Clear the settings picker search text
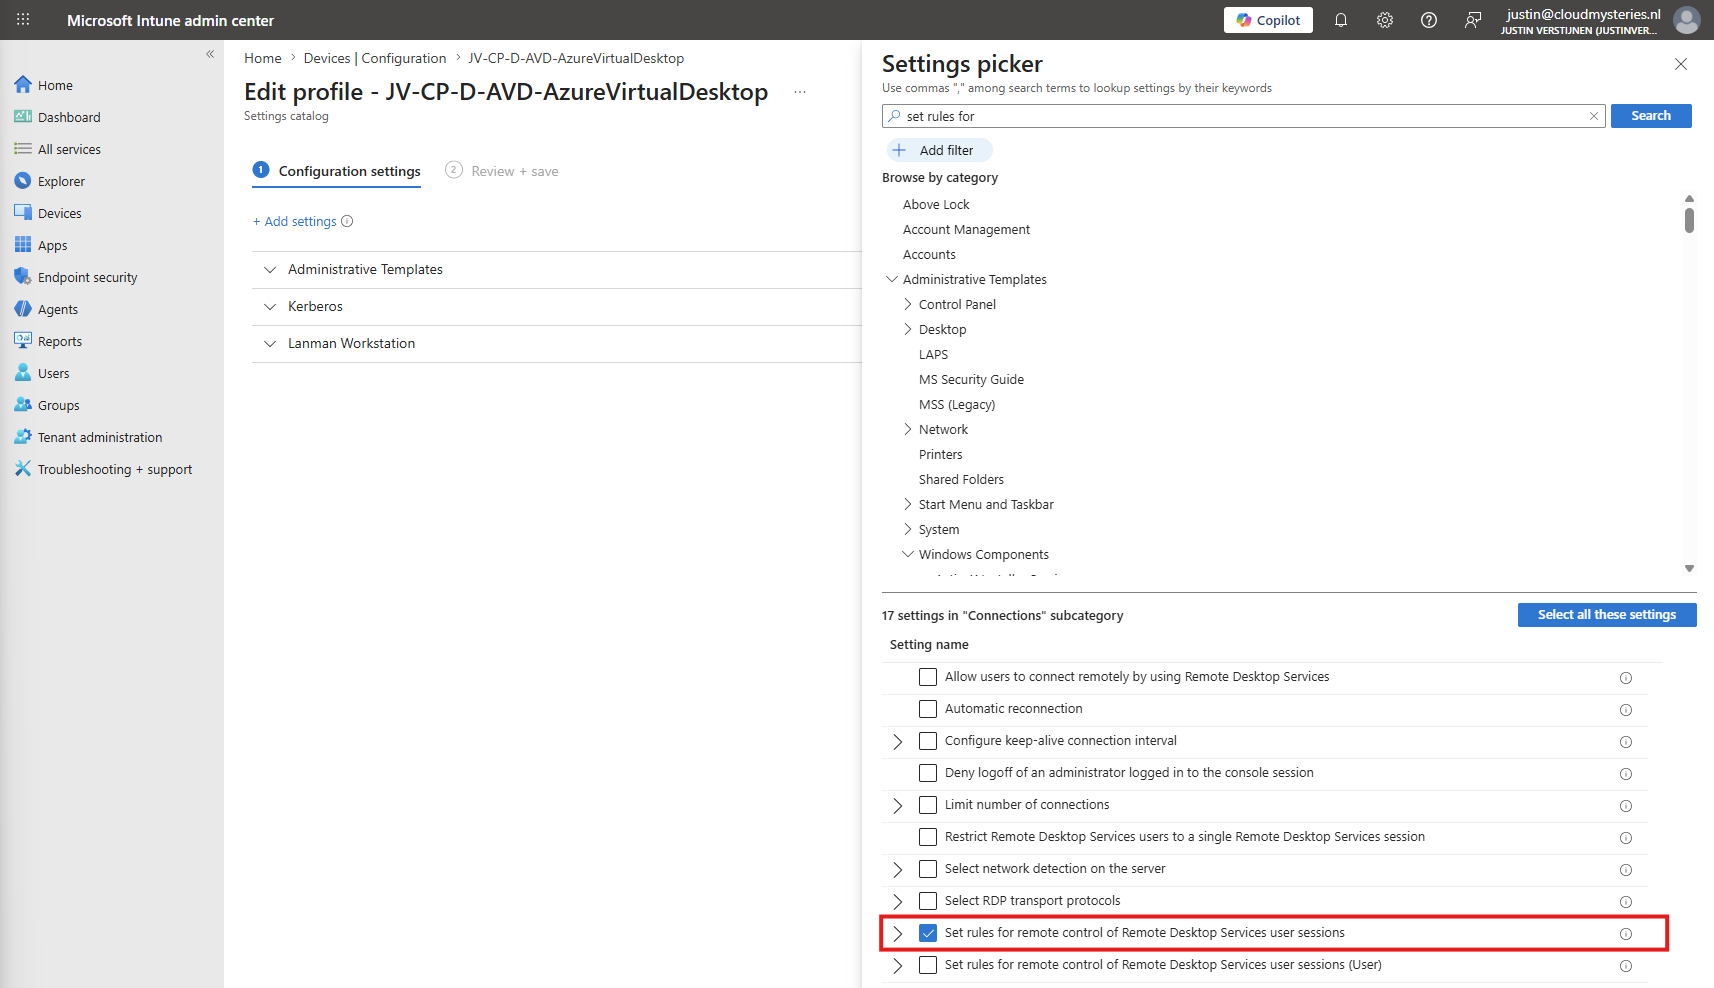This screenshot has width=1714, height=988. tap(1594, 116)
